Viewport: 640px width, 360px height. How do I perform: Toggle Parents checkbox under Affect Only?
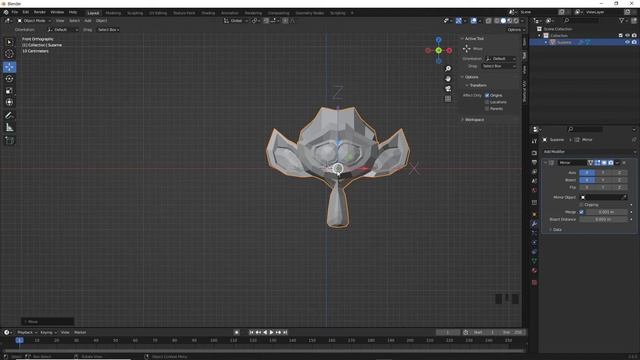coord(487,109)
